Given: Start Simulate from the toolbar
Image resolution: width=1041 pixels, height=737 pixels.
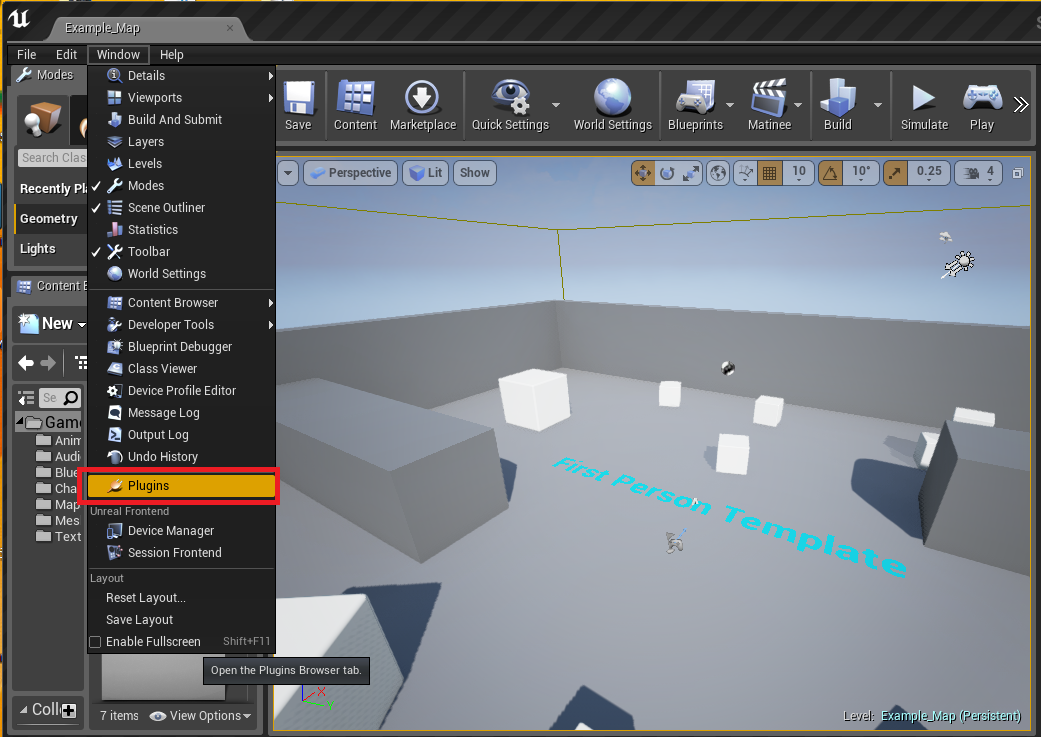Looking at the screenshot, I should (x=924, y=105).
